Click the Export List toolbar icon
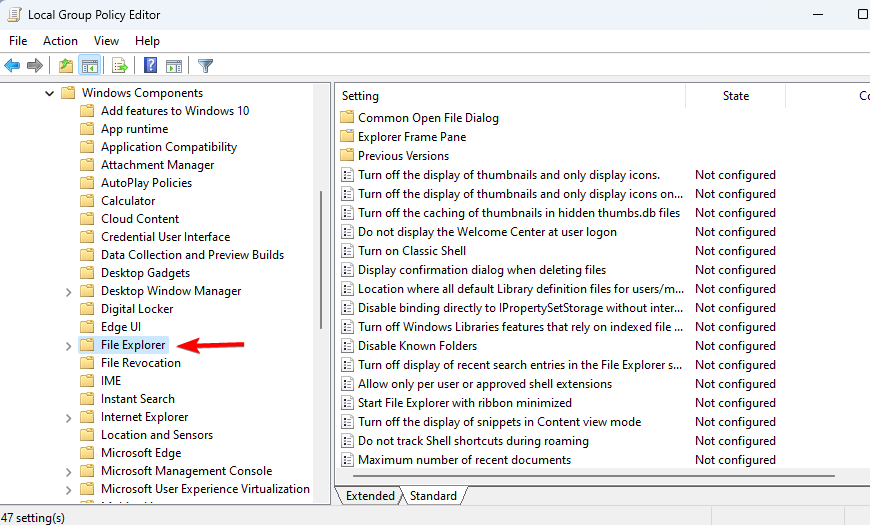This screenshot has height=525, width=870. (120, 66)
